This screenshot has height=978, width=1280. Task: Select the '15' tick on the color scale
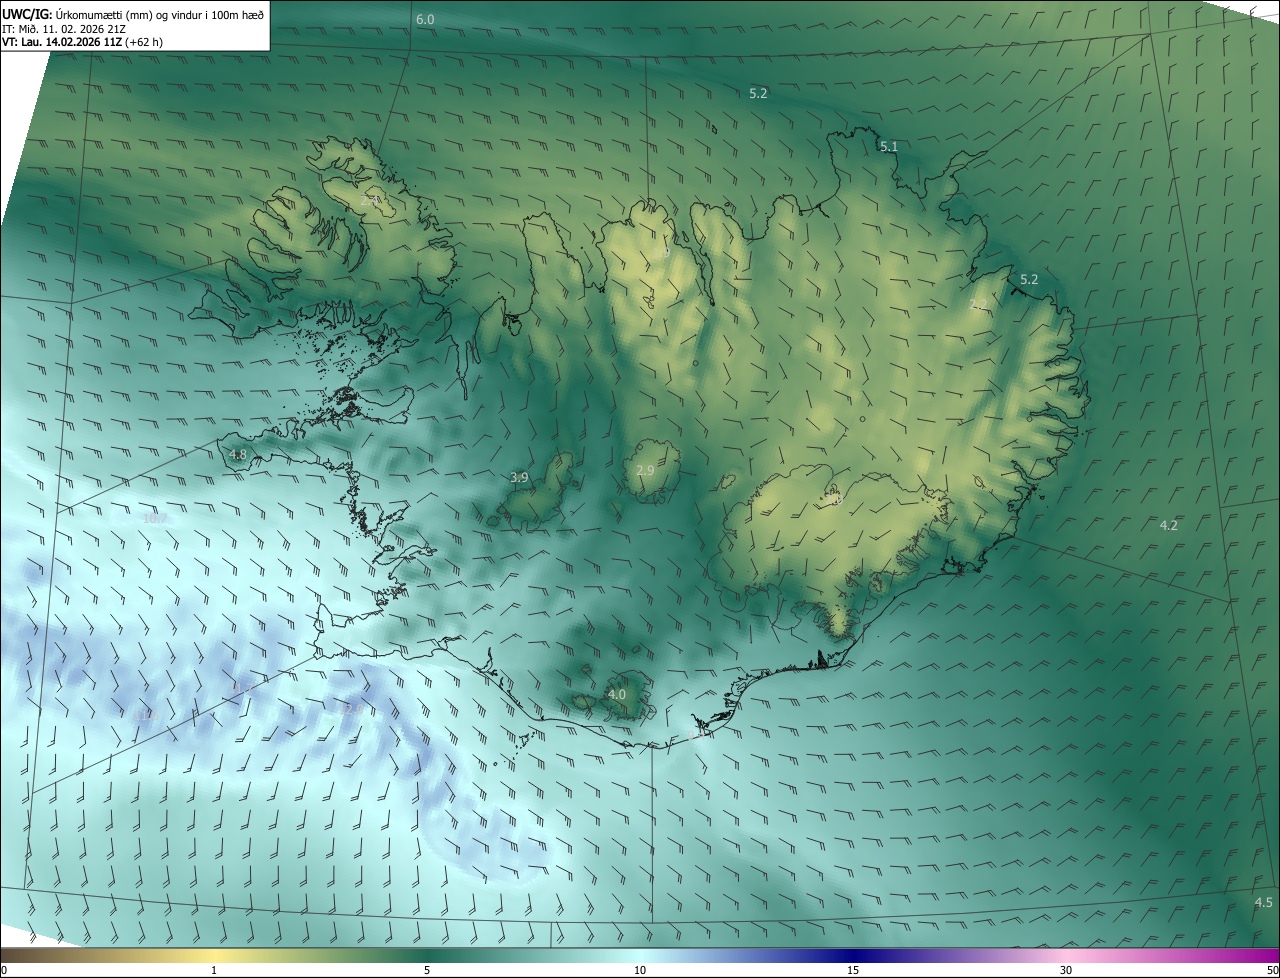click(x=853, y=971)
